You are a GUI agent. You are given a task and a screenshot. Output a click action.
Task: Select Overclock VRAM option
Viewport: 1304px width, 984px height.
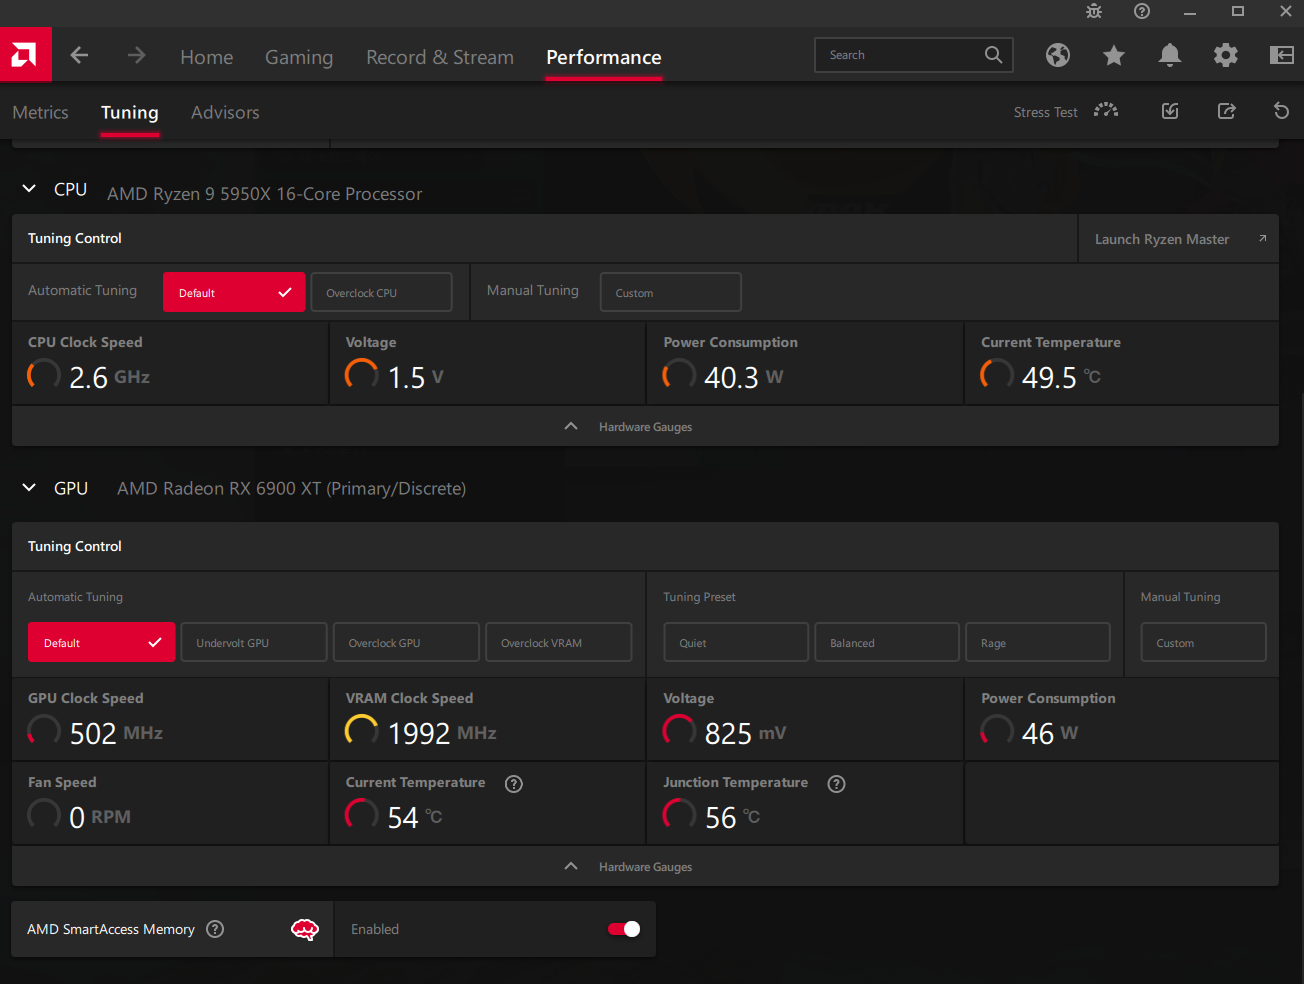click(559, 642)
